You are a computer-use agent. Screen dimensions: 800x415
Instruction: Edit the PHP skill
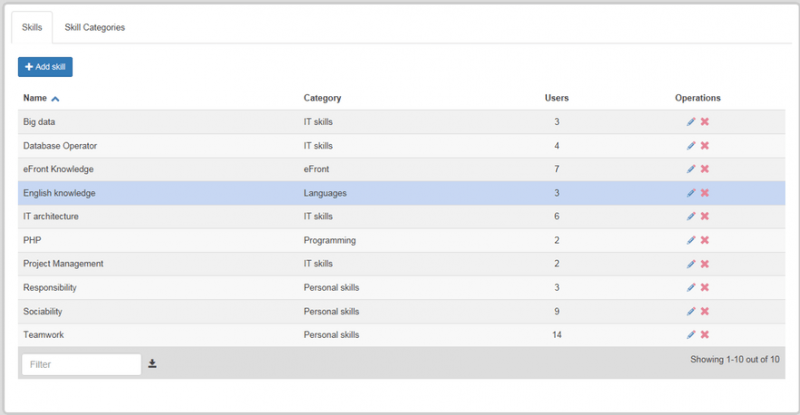(691, 240)
